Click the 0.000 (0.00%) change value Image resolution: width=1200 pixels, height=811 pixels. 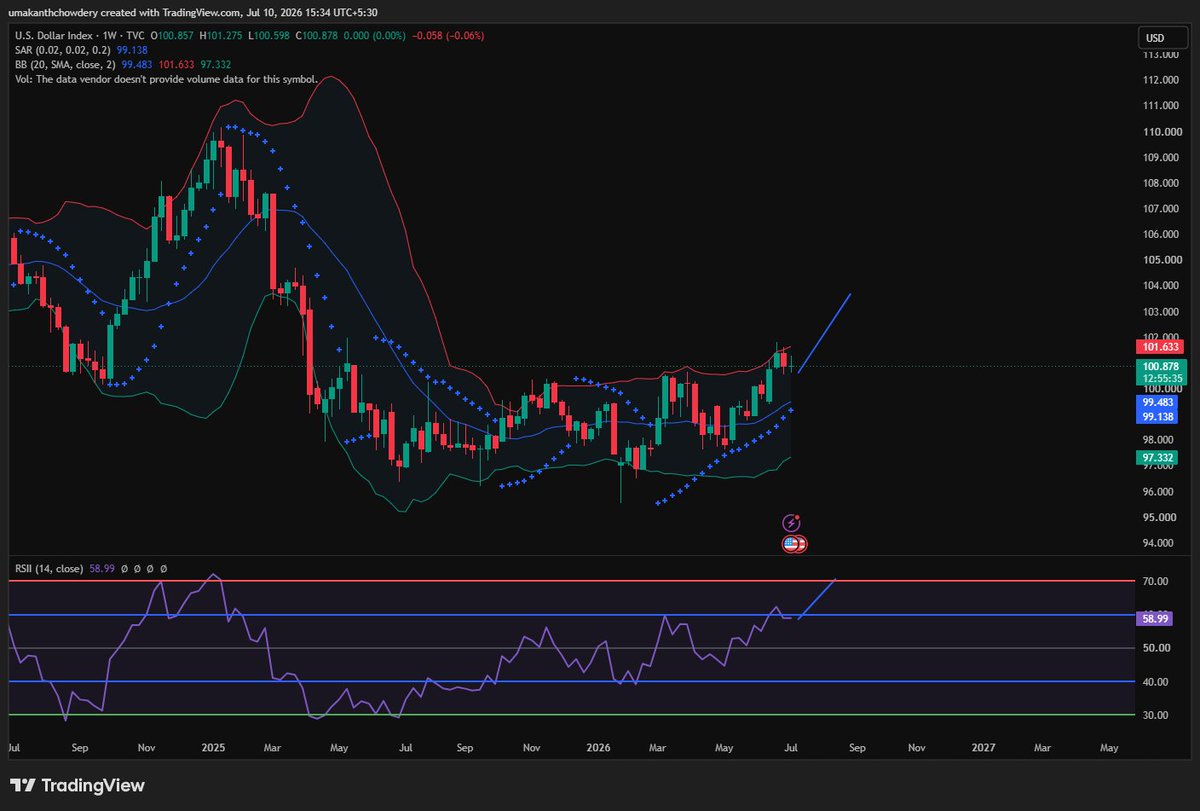[374, 37]
